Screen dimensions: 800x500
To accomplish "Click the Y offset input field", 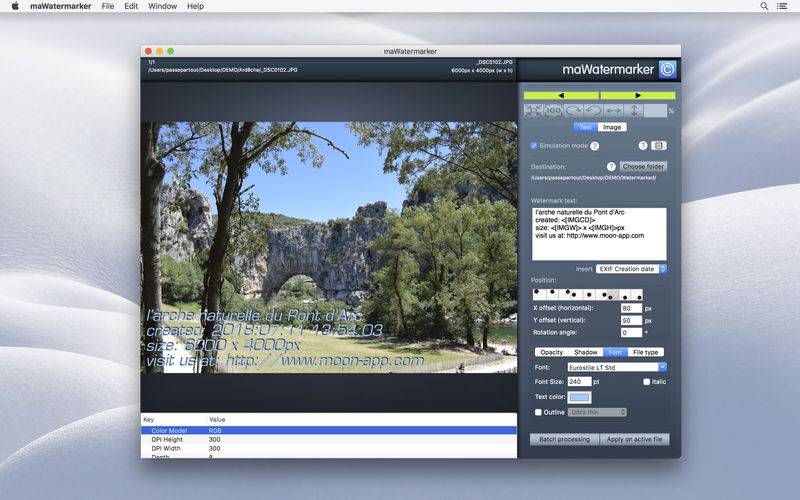I will [631, 320].
